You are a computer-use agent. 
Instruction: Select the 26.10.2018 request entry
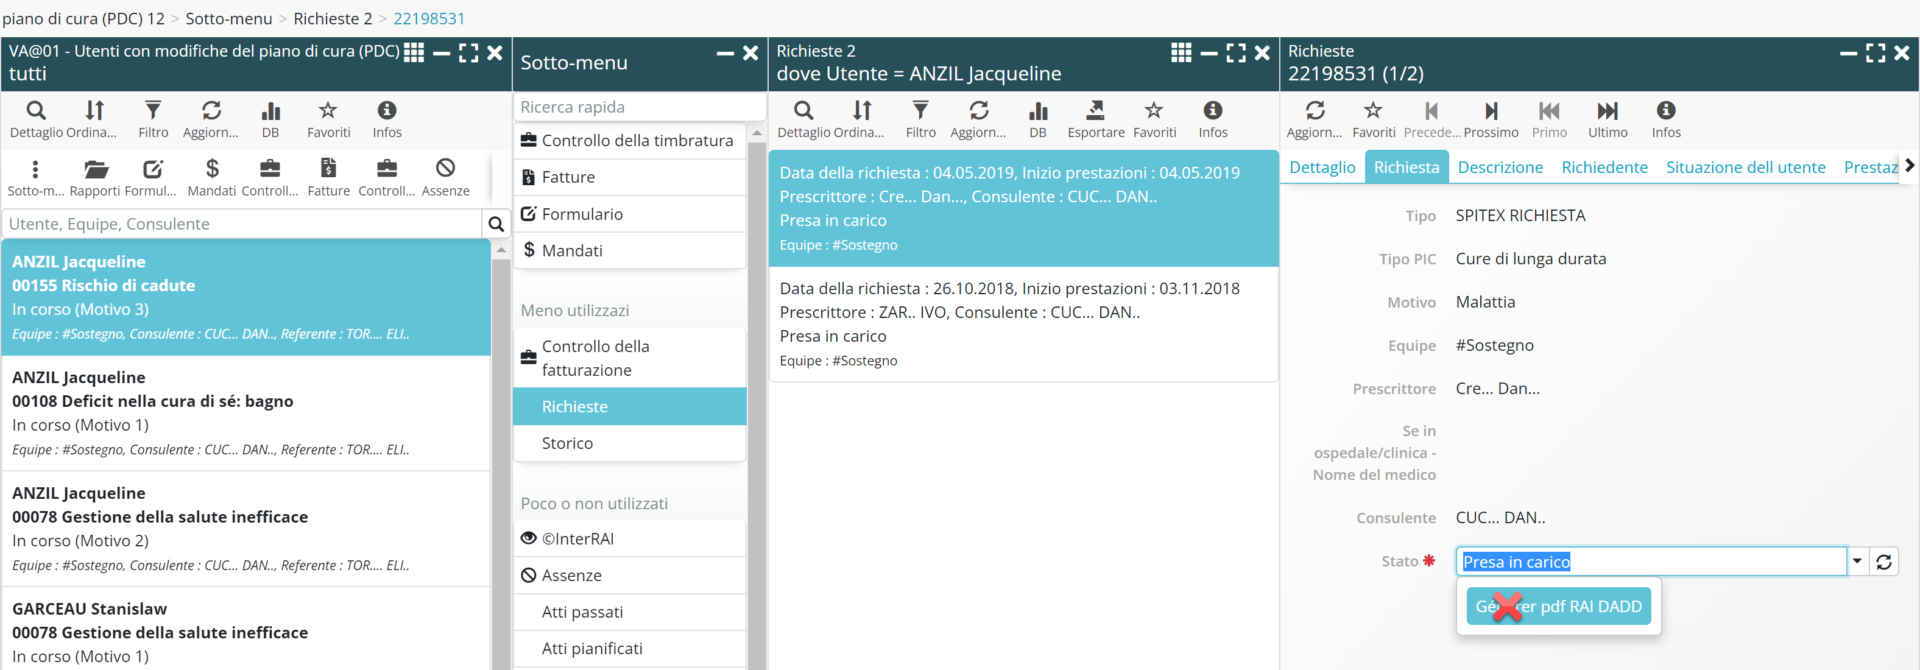pos(1022,324)
